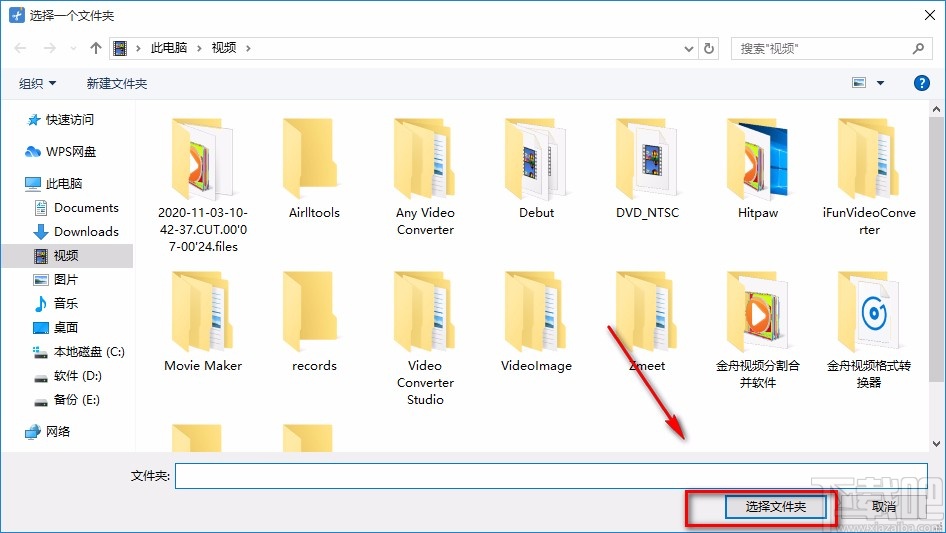Select the DVD_NTSC folder
The image size is (946, 533).
coord(647,169)
